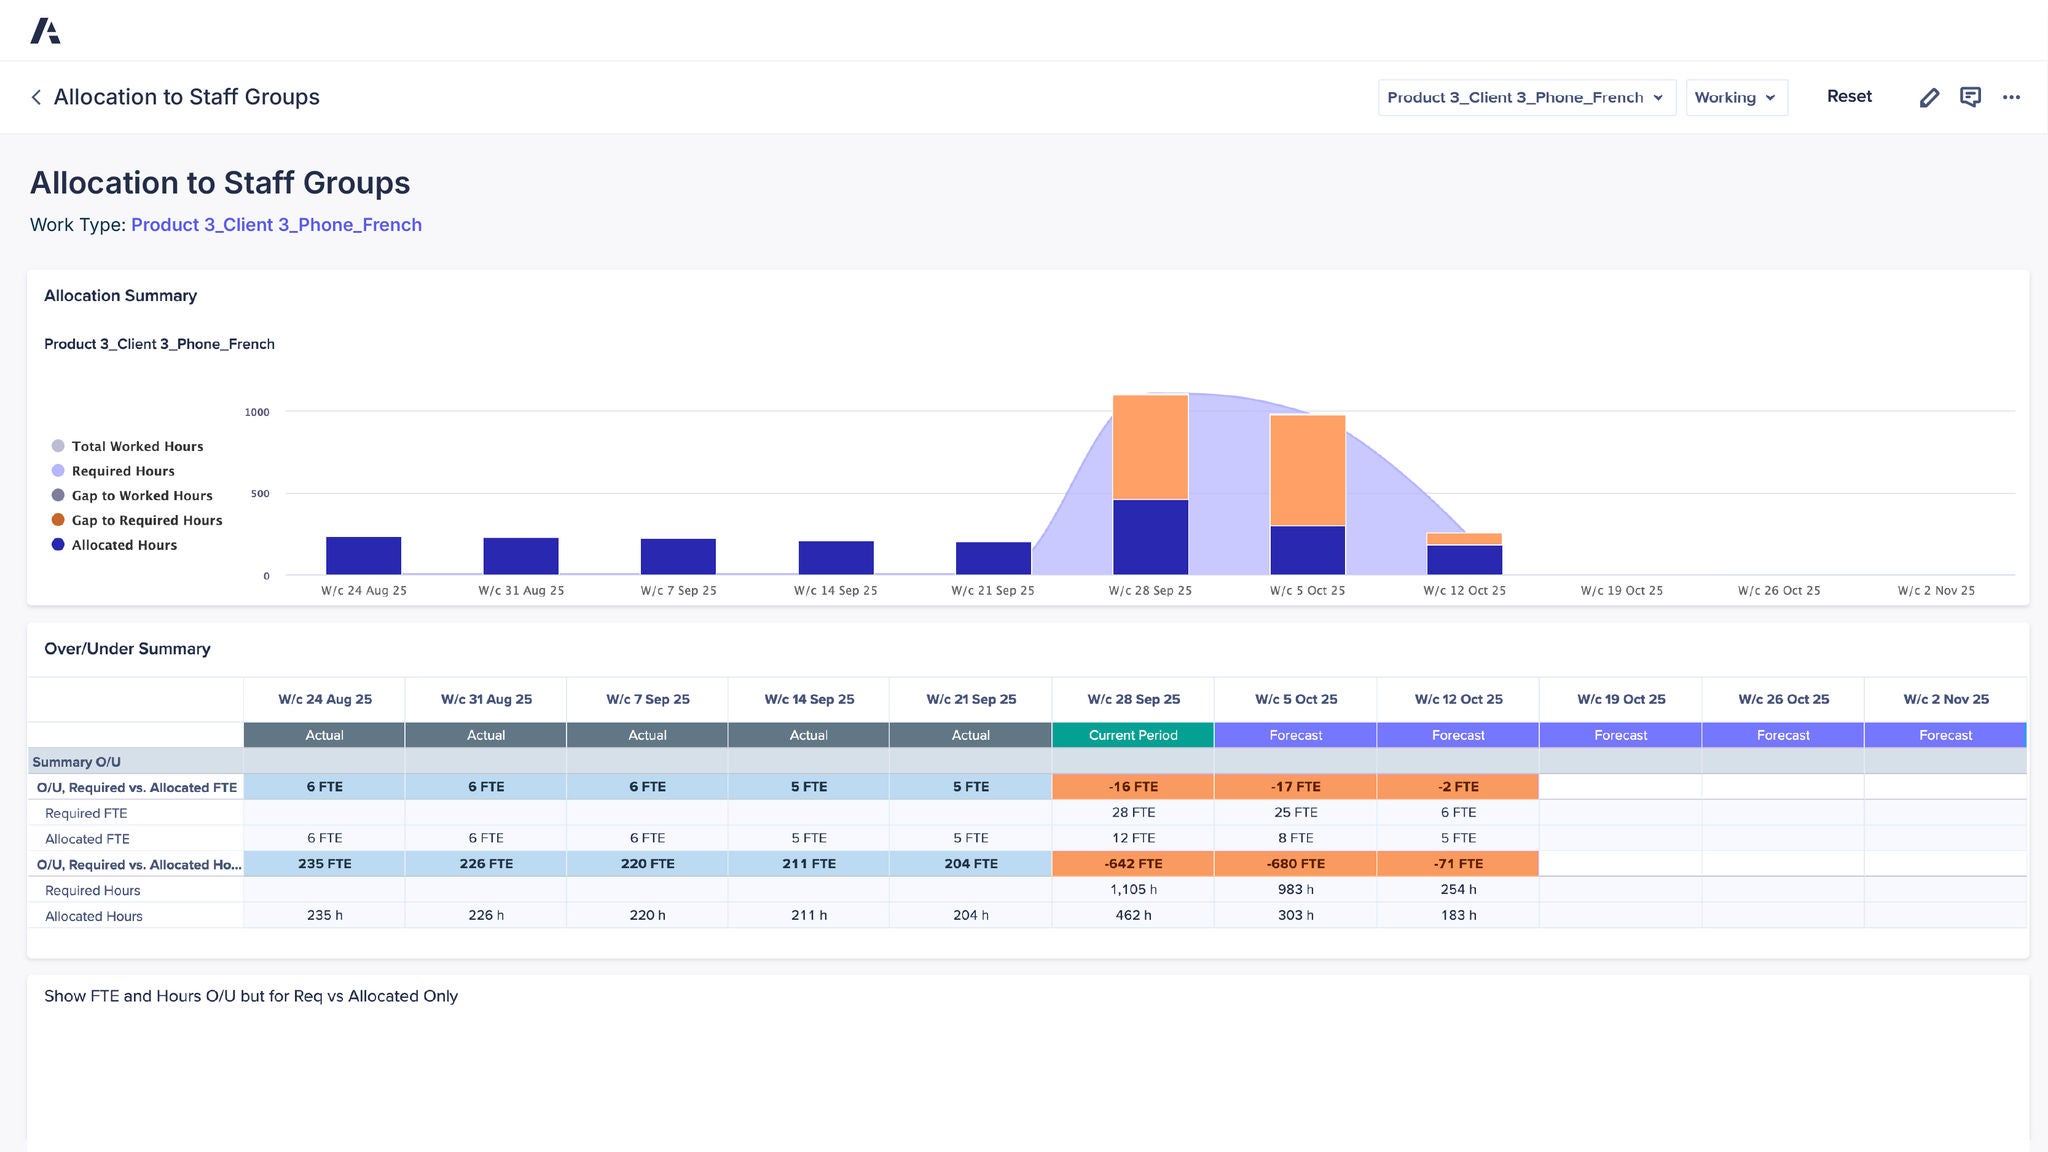Select the Allocated Hours row label in table
The image size is (2048, 1152).
tap(135, 916)
